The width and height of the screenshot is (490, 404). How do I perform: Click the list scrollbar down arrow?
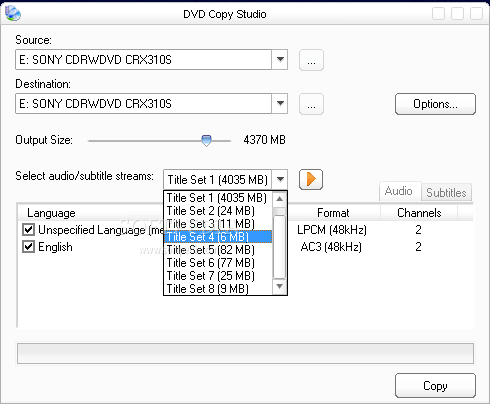[279, 287]
